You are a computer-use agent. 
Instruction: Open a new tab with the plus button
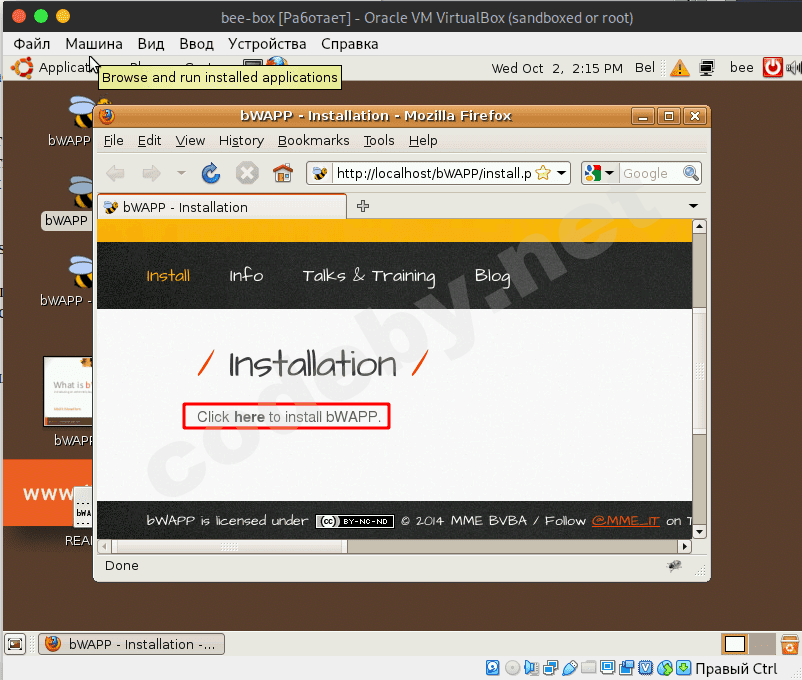tap(363, 206)
